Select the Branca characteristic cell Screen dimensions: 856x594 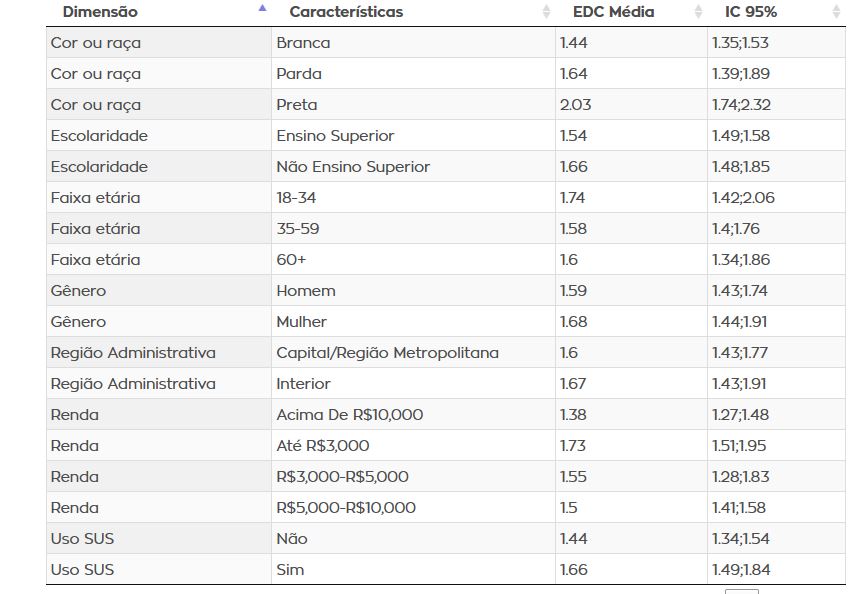[x=303, y=43]
